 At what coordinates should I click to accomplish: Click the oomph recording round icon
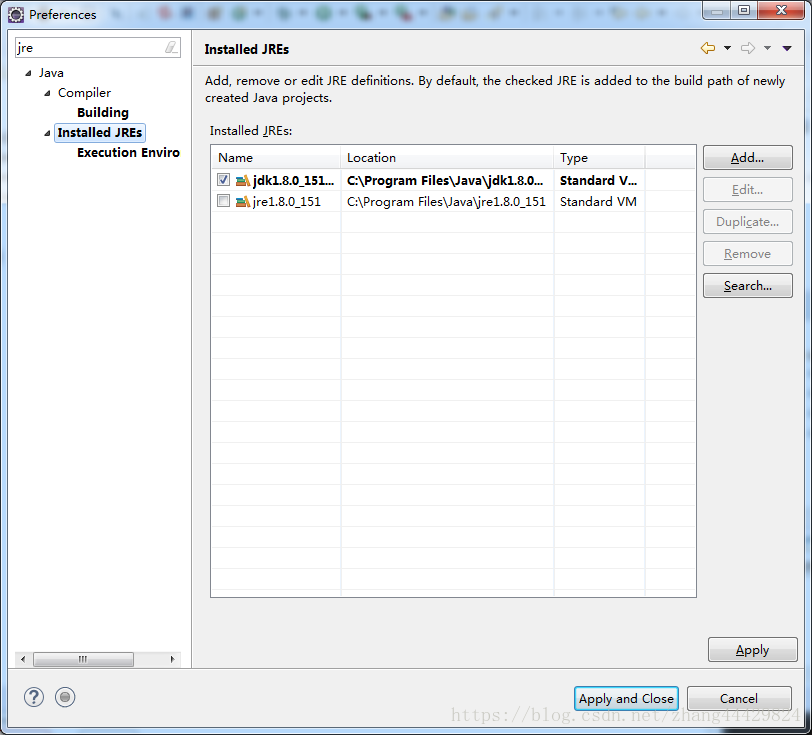(65, 697)
